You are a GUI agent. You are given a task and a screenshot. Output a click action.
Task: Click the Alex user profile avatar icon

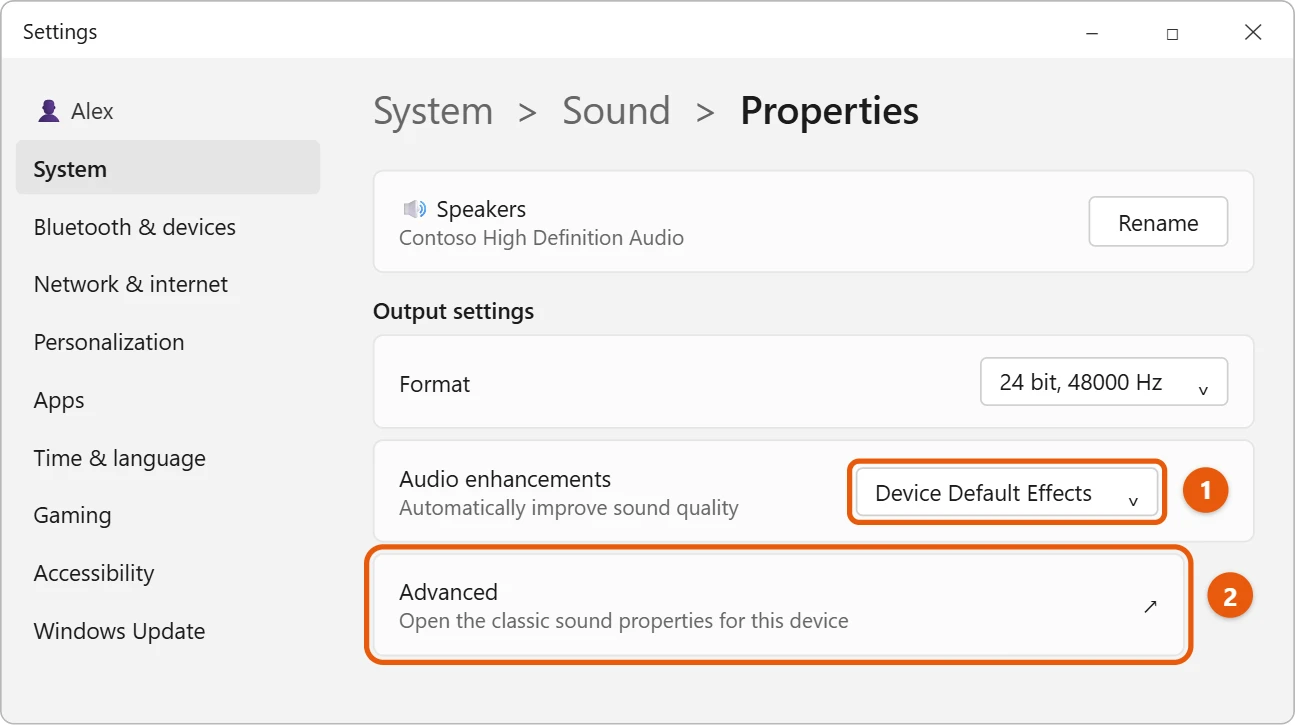(x=48, y=111)
